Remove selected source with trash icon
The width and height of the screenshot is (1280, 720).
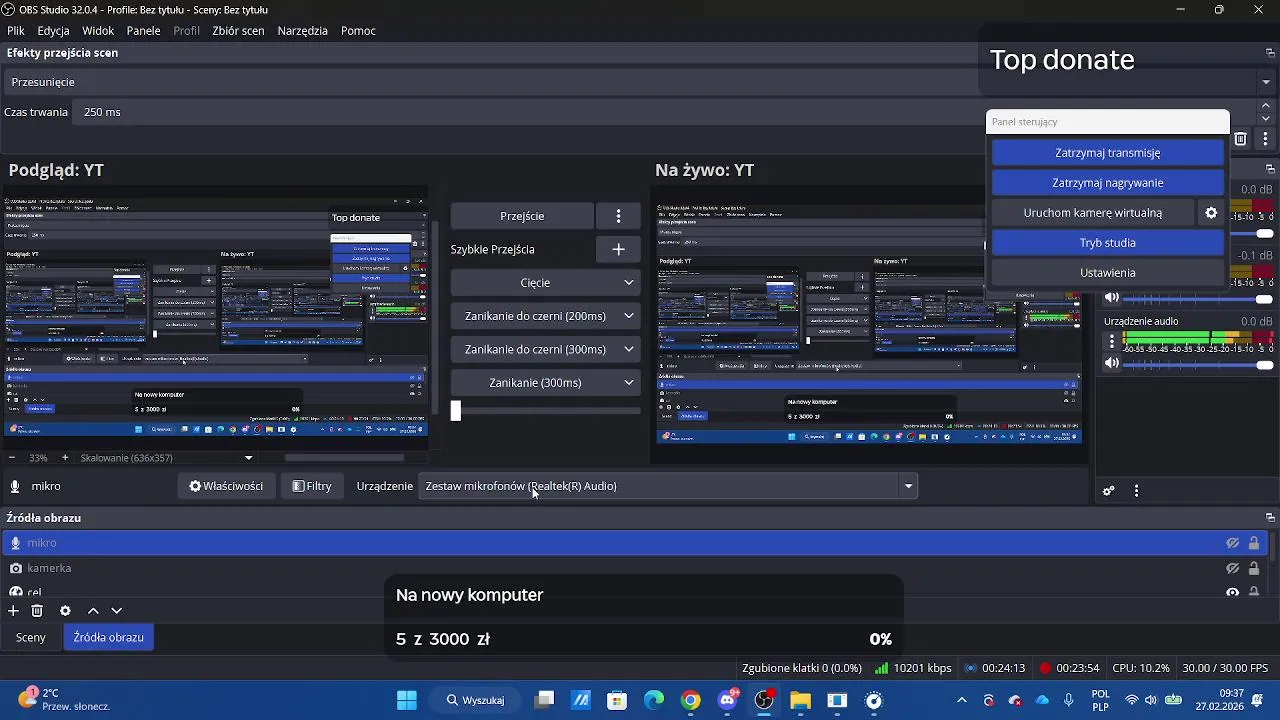pos(37,611)
